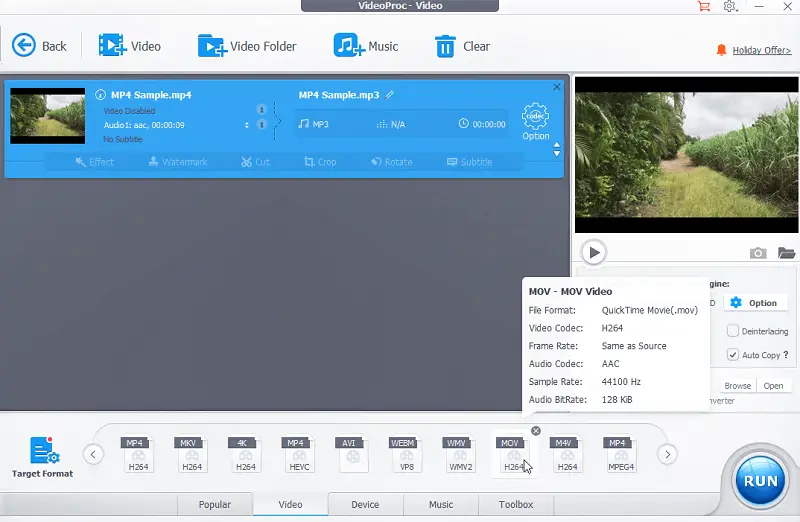Rename output with the pencil icon
Image resolution: width=800 pixels, height=522 pixels.
(x=390, y=95)
